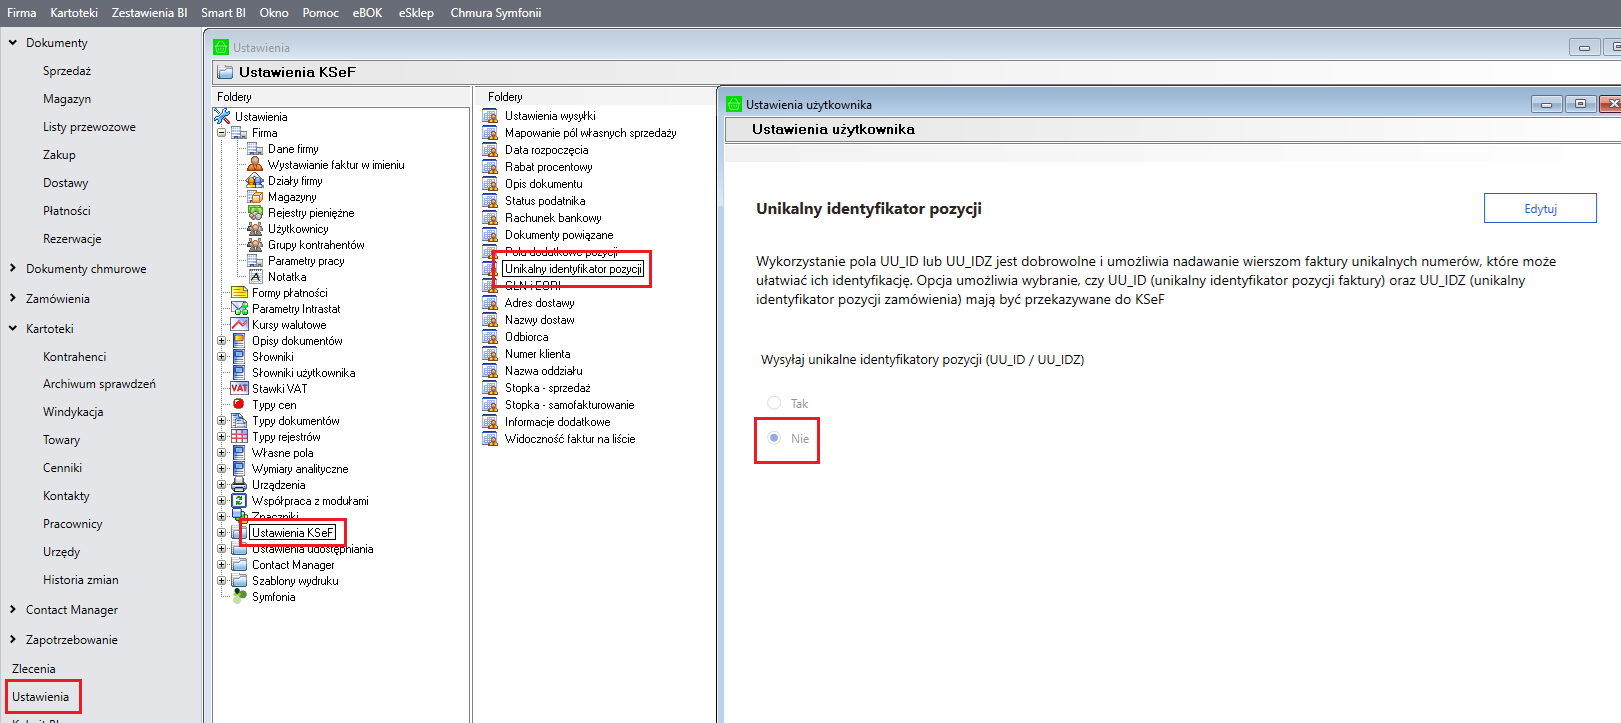Click the Symfonia tree icon
Viewport: 1621px width, 723px height.
click(239, 597)
